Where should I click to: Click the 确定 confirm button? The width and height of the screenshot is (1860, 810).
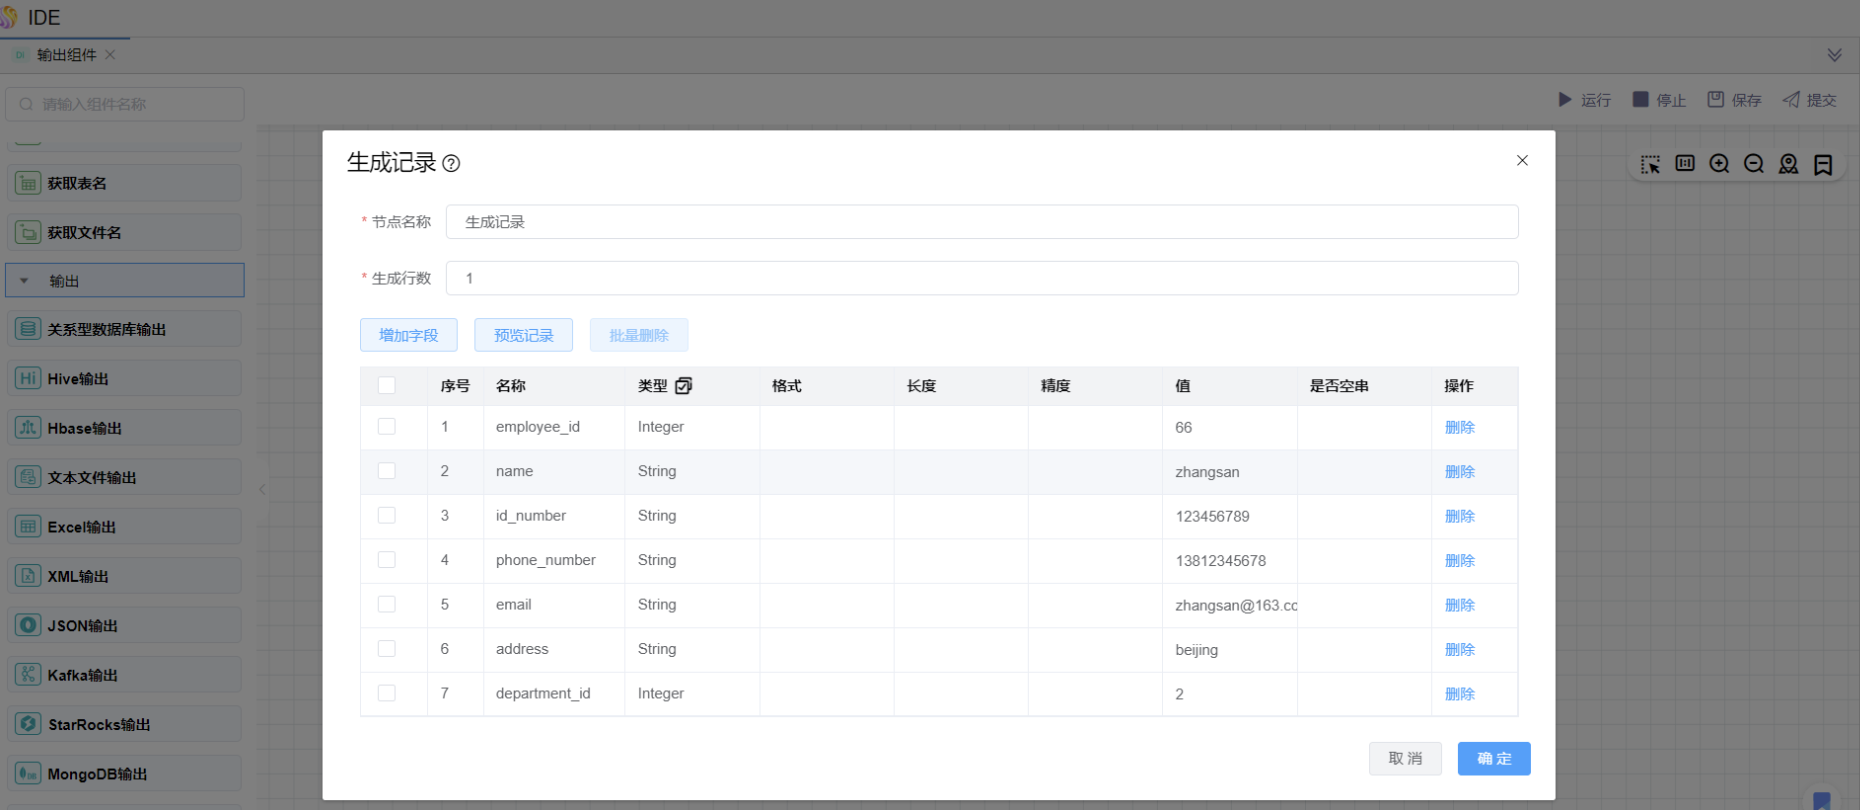[x=1493, y=759]
